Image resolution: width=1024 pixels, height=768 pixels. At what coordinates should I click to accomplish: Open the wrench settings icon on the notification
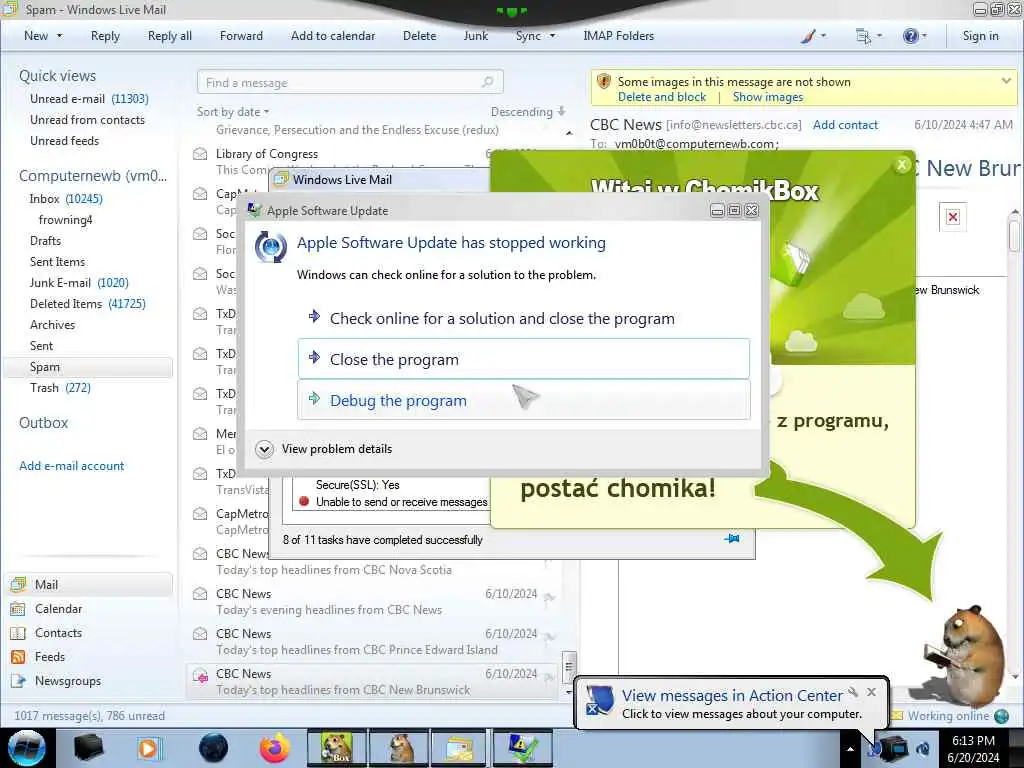click(853, 692)
